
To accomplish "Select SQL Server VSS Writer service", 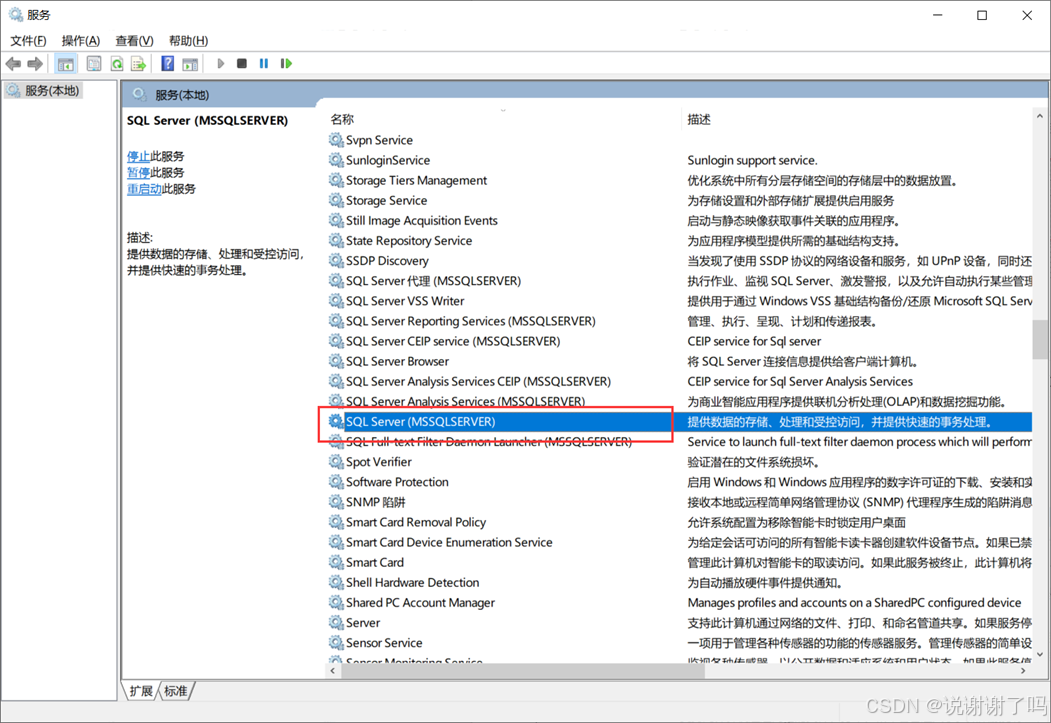I will [405, 301].
